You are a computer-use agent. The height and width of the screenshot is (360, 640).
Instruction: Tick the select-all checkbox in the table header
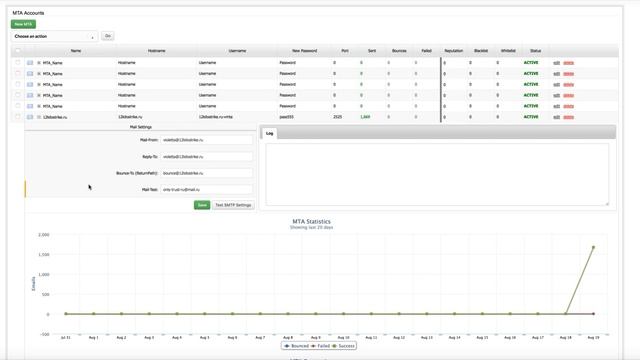click(18, 51)
